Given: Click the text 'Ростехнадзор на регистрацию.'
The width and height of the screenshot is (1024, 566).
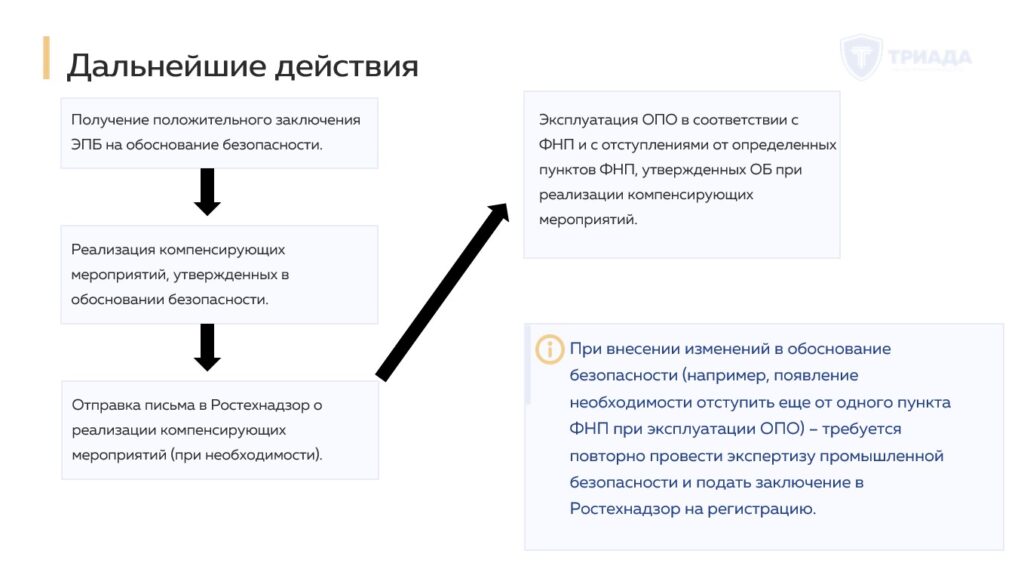Looking at the screenshot, I should [x=693, y=509].
